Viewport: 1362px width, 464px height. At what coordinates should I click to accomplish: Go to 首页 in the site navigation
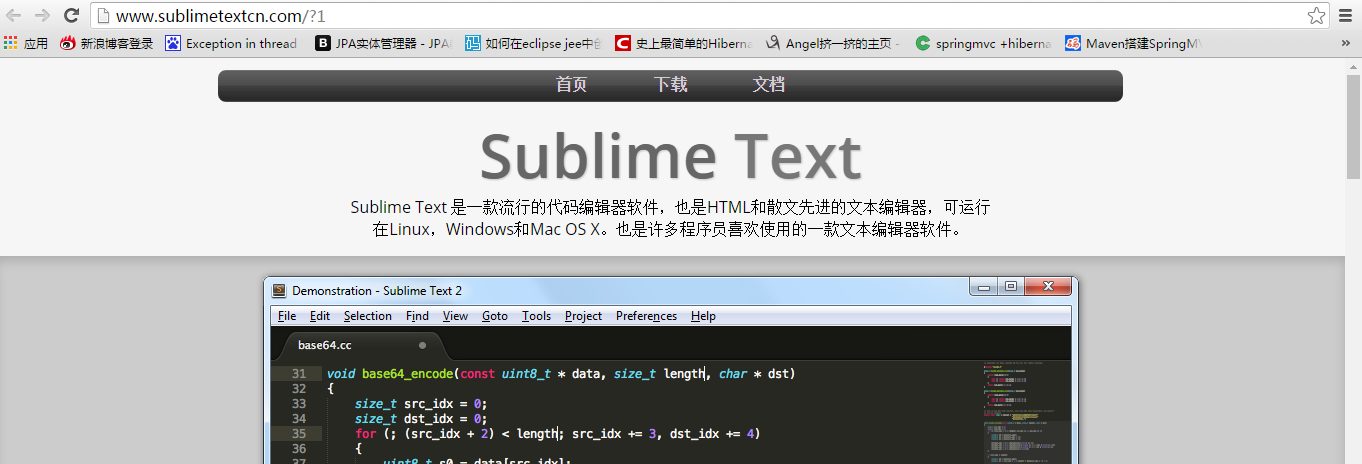pos(572,85)
